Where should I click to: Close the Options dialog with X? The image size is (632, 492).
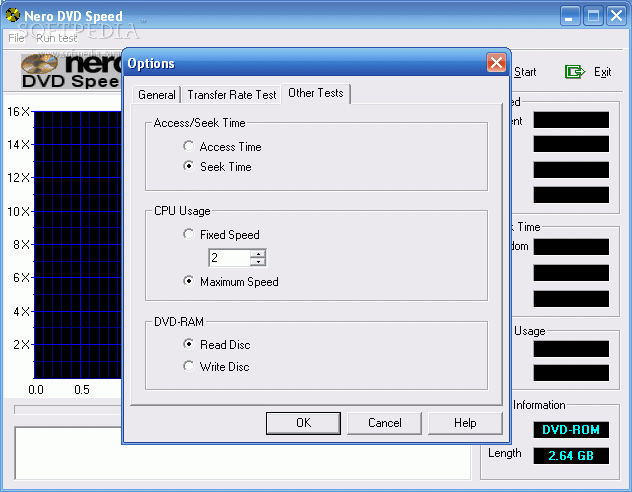point(496,63)
